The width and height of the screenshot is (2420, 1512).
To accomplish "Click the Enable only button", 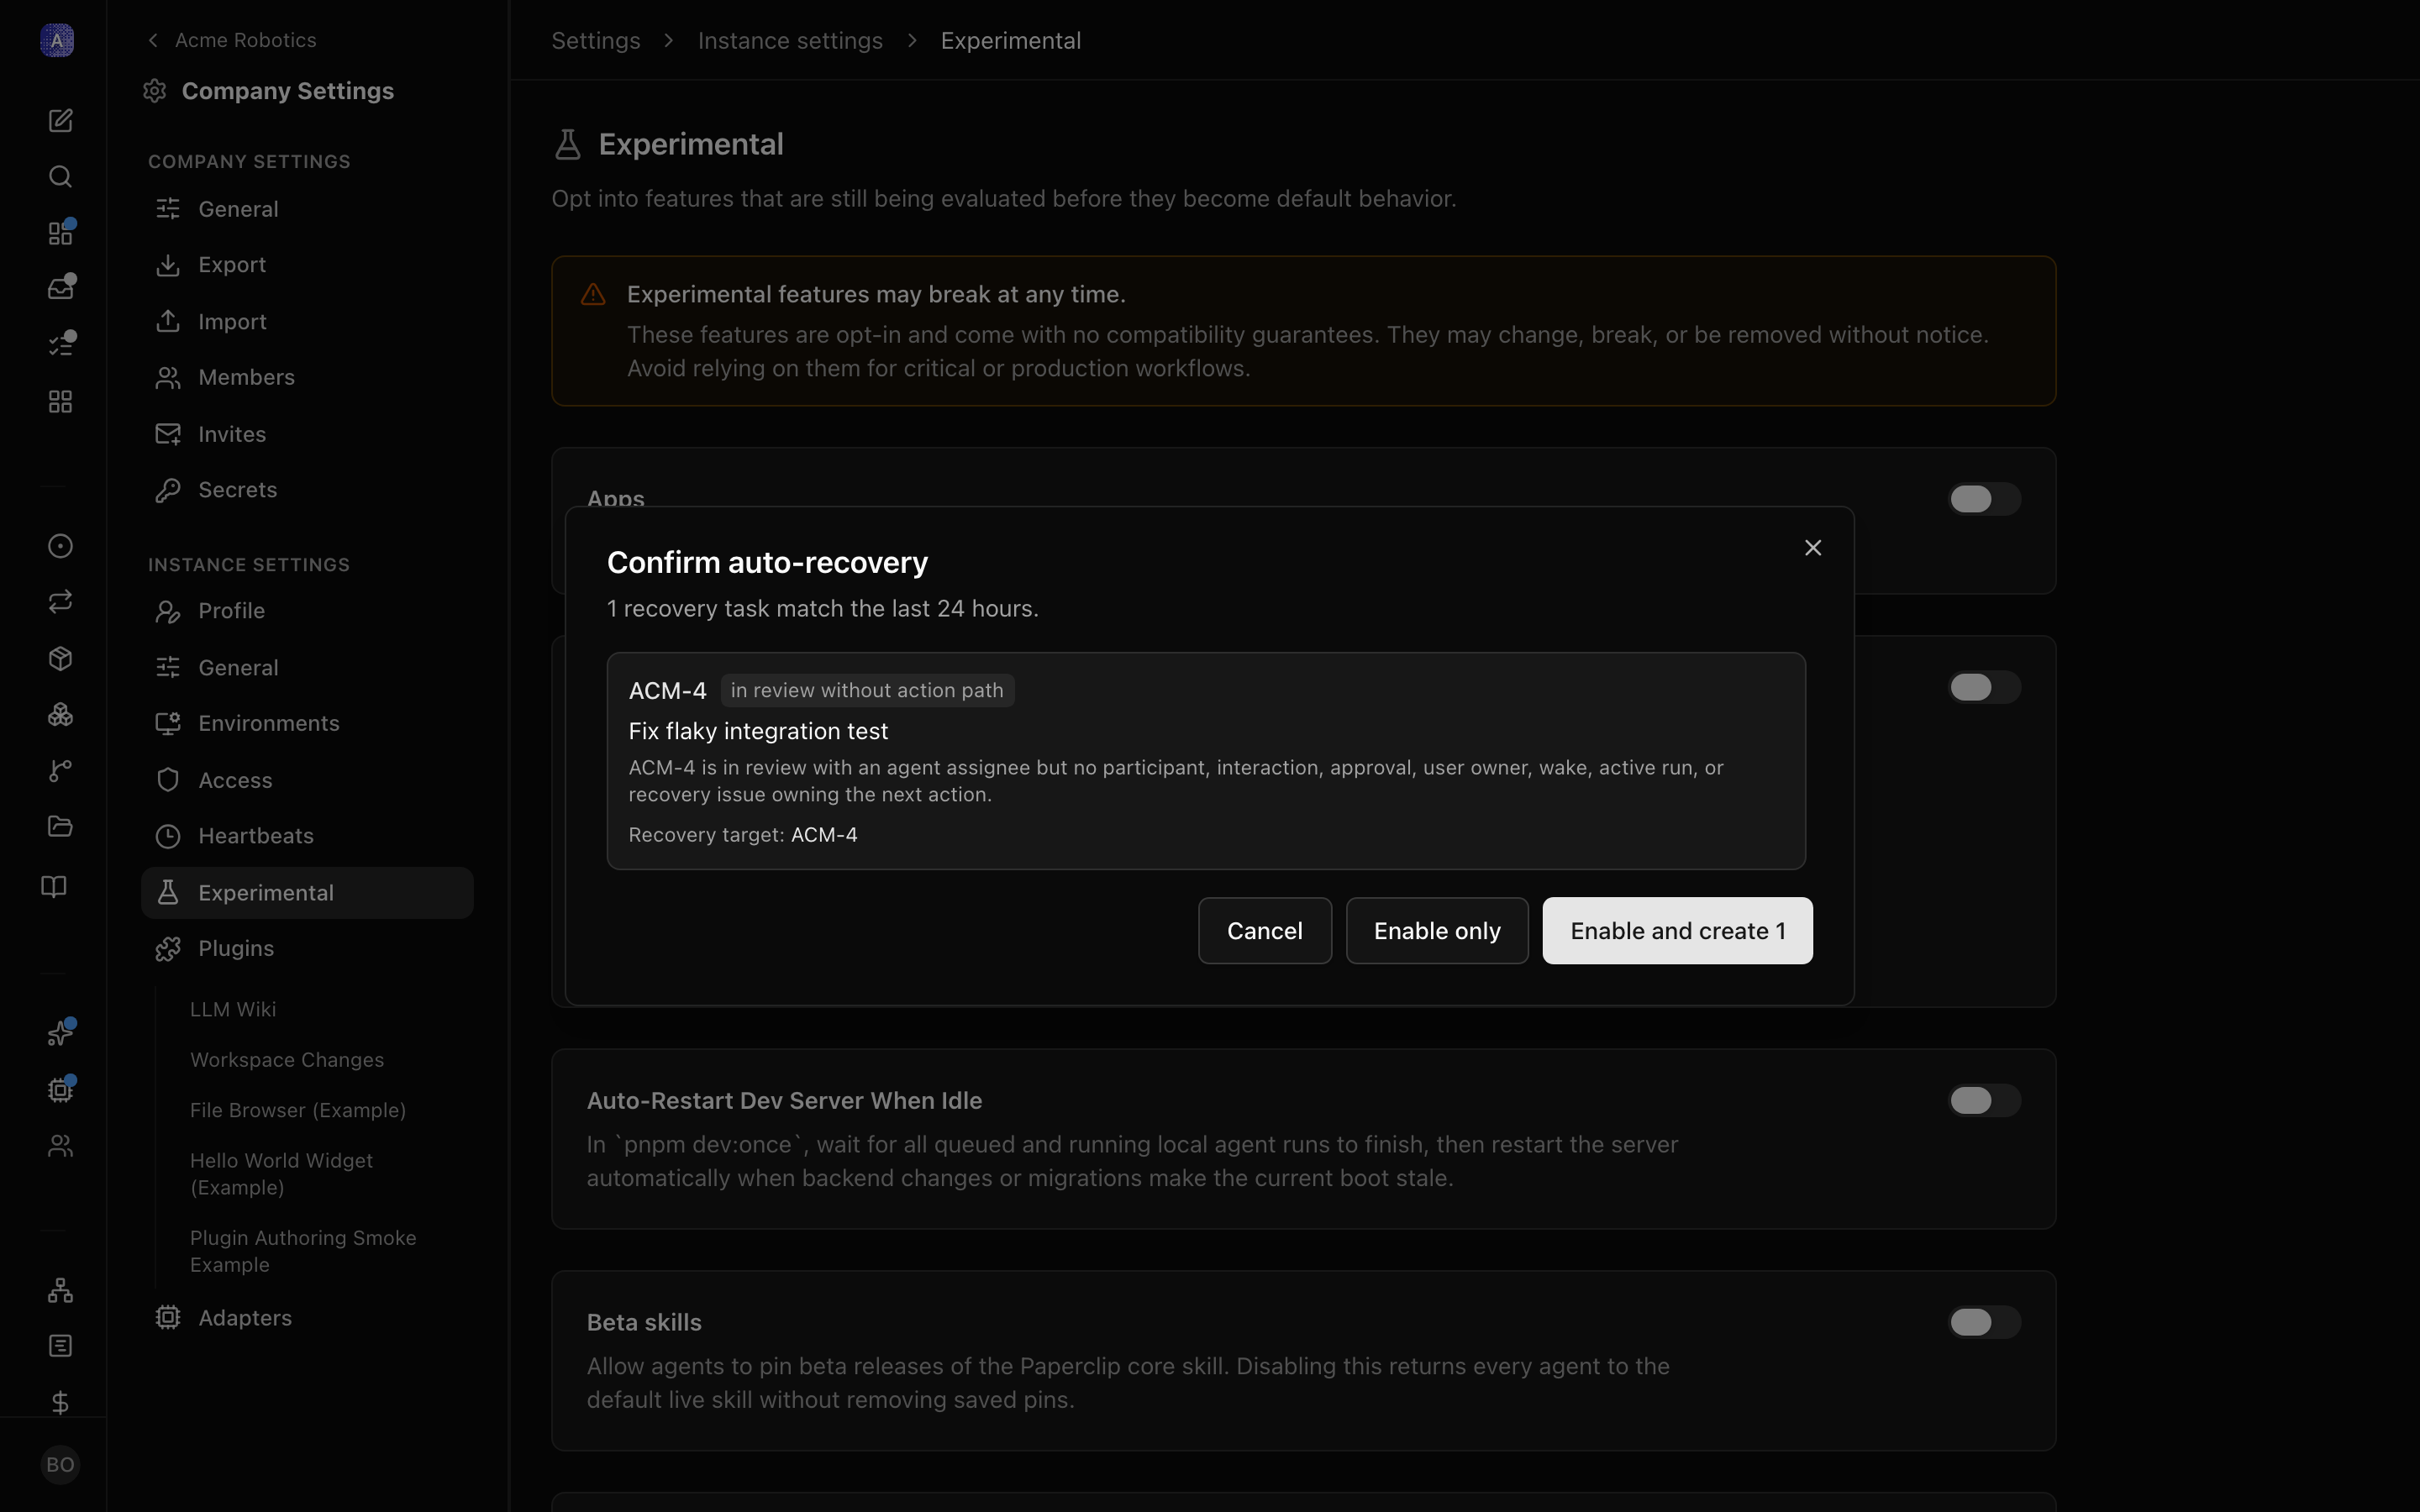I will point(1436,931).
